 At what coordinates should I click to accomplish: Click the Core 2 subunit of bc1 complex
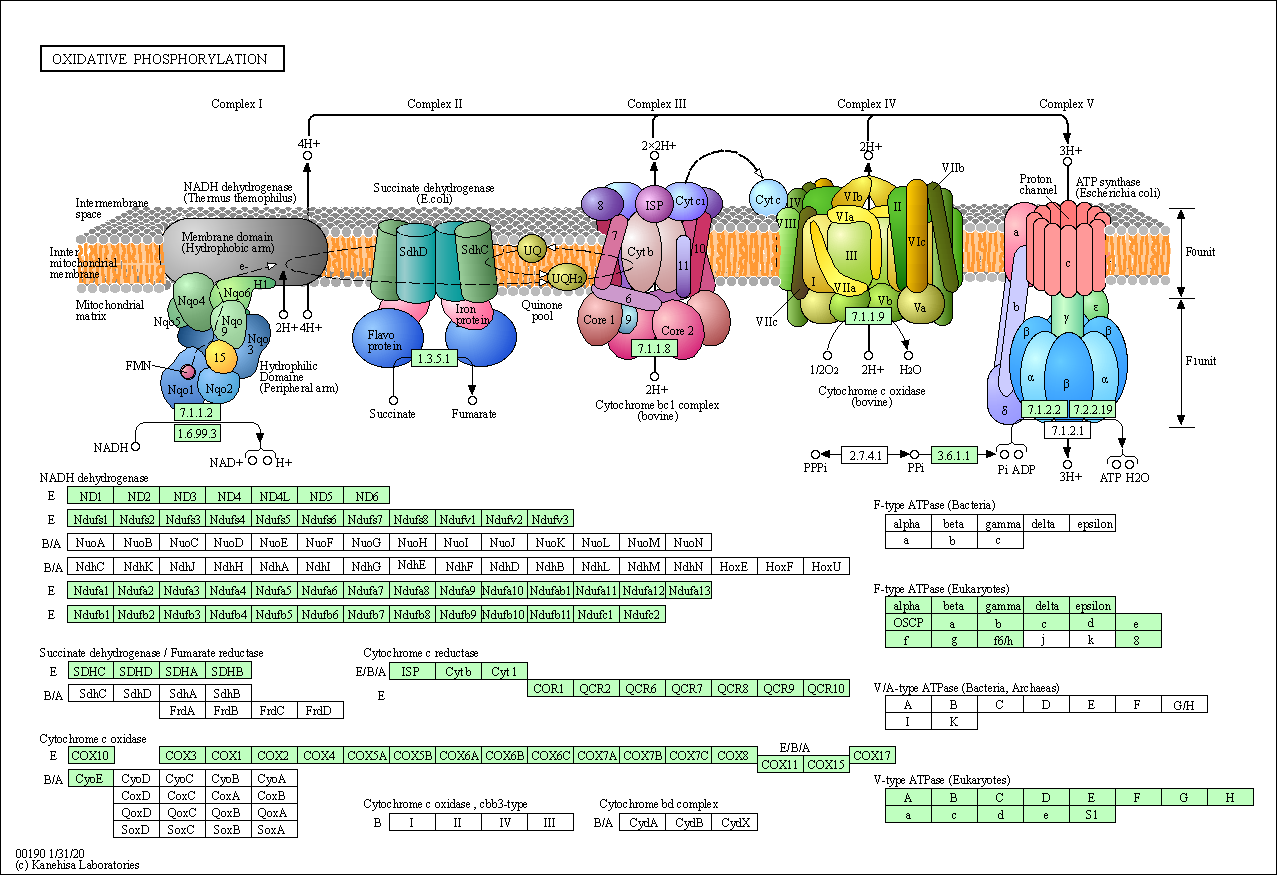(678, 331)
